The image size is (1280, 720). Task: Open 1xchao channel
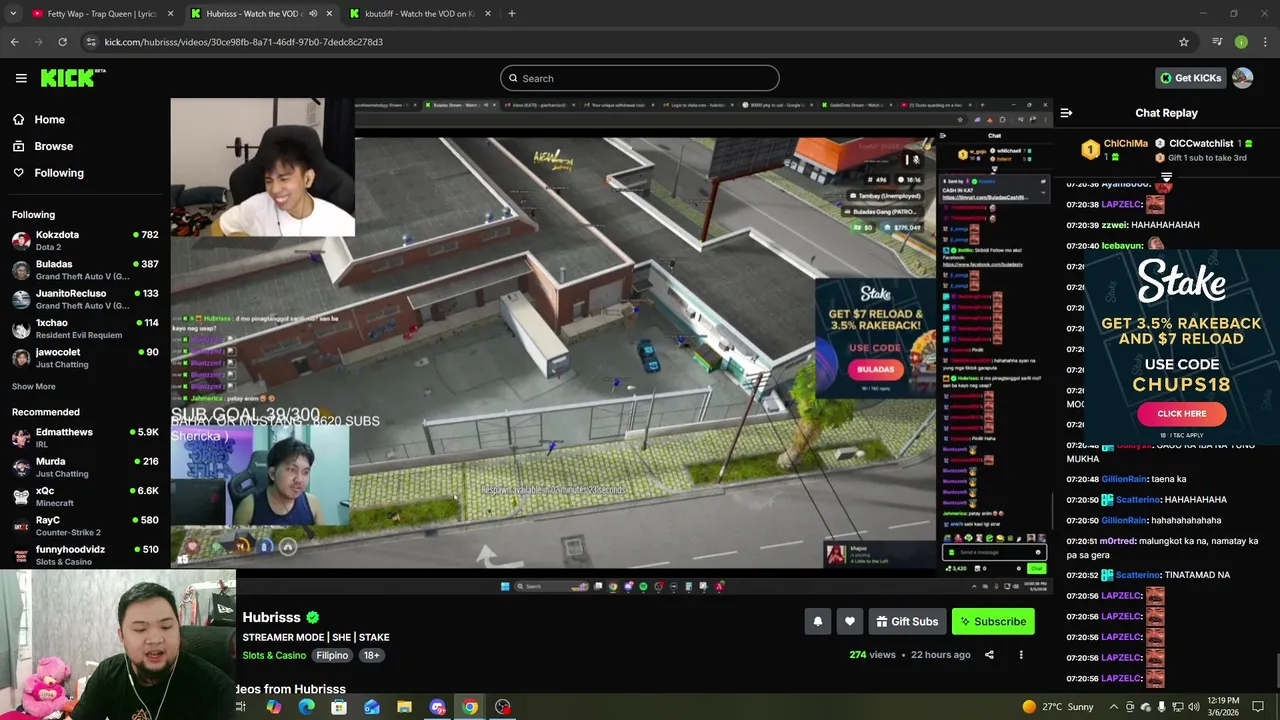point(85,328)
